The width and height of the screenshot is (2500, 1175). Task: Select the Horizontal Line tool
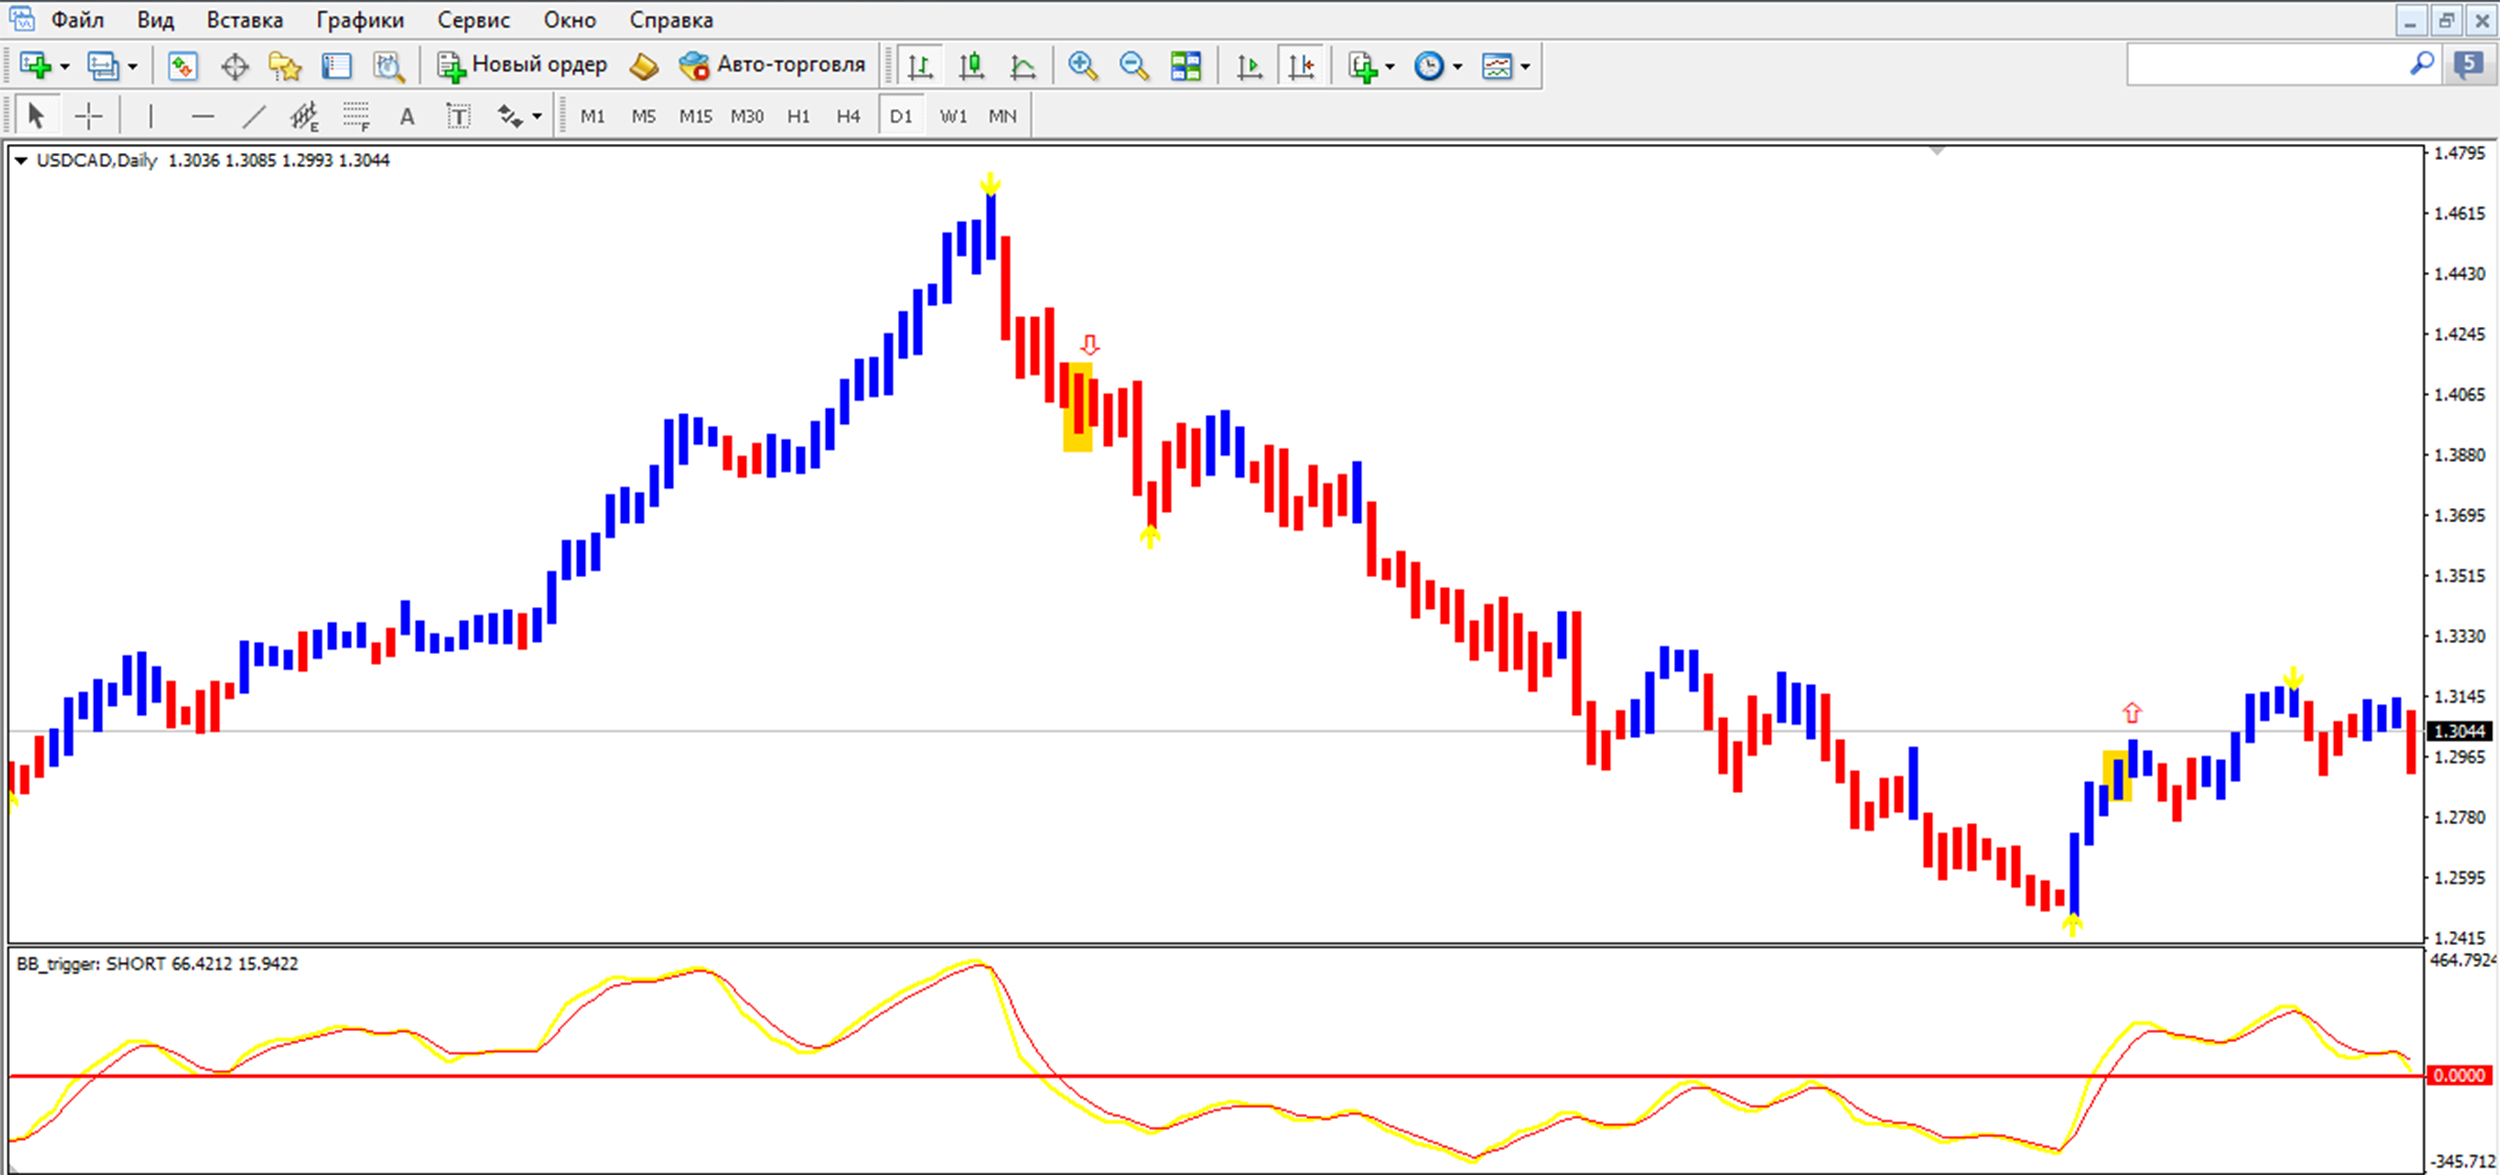point(202,116)
